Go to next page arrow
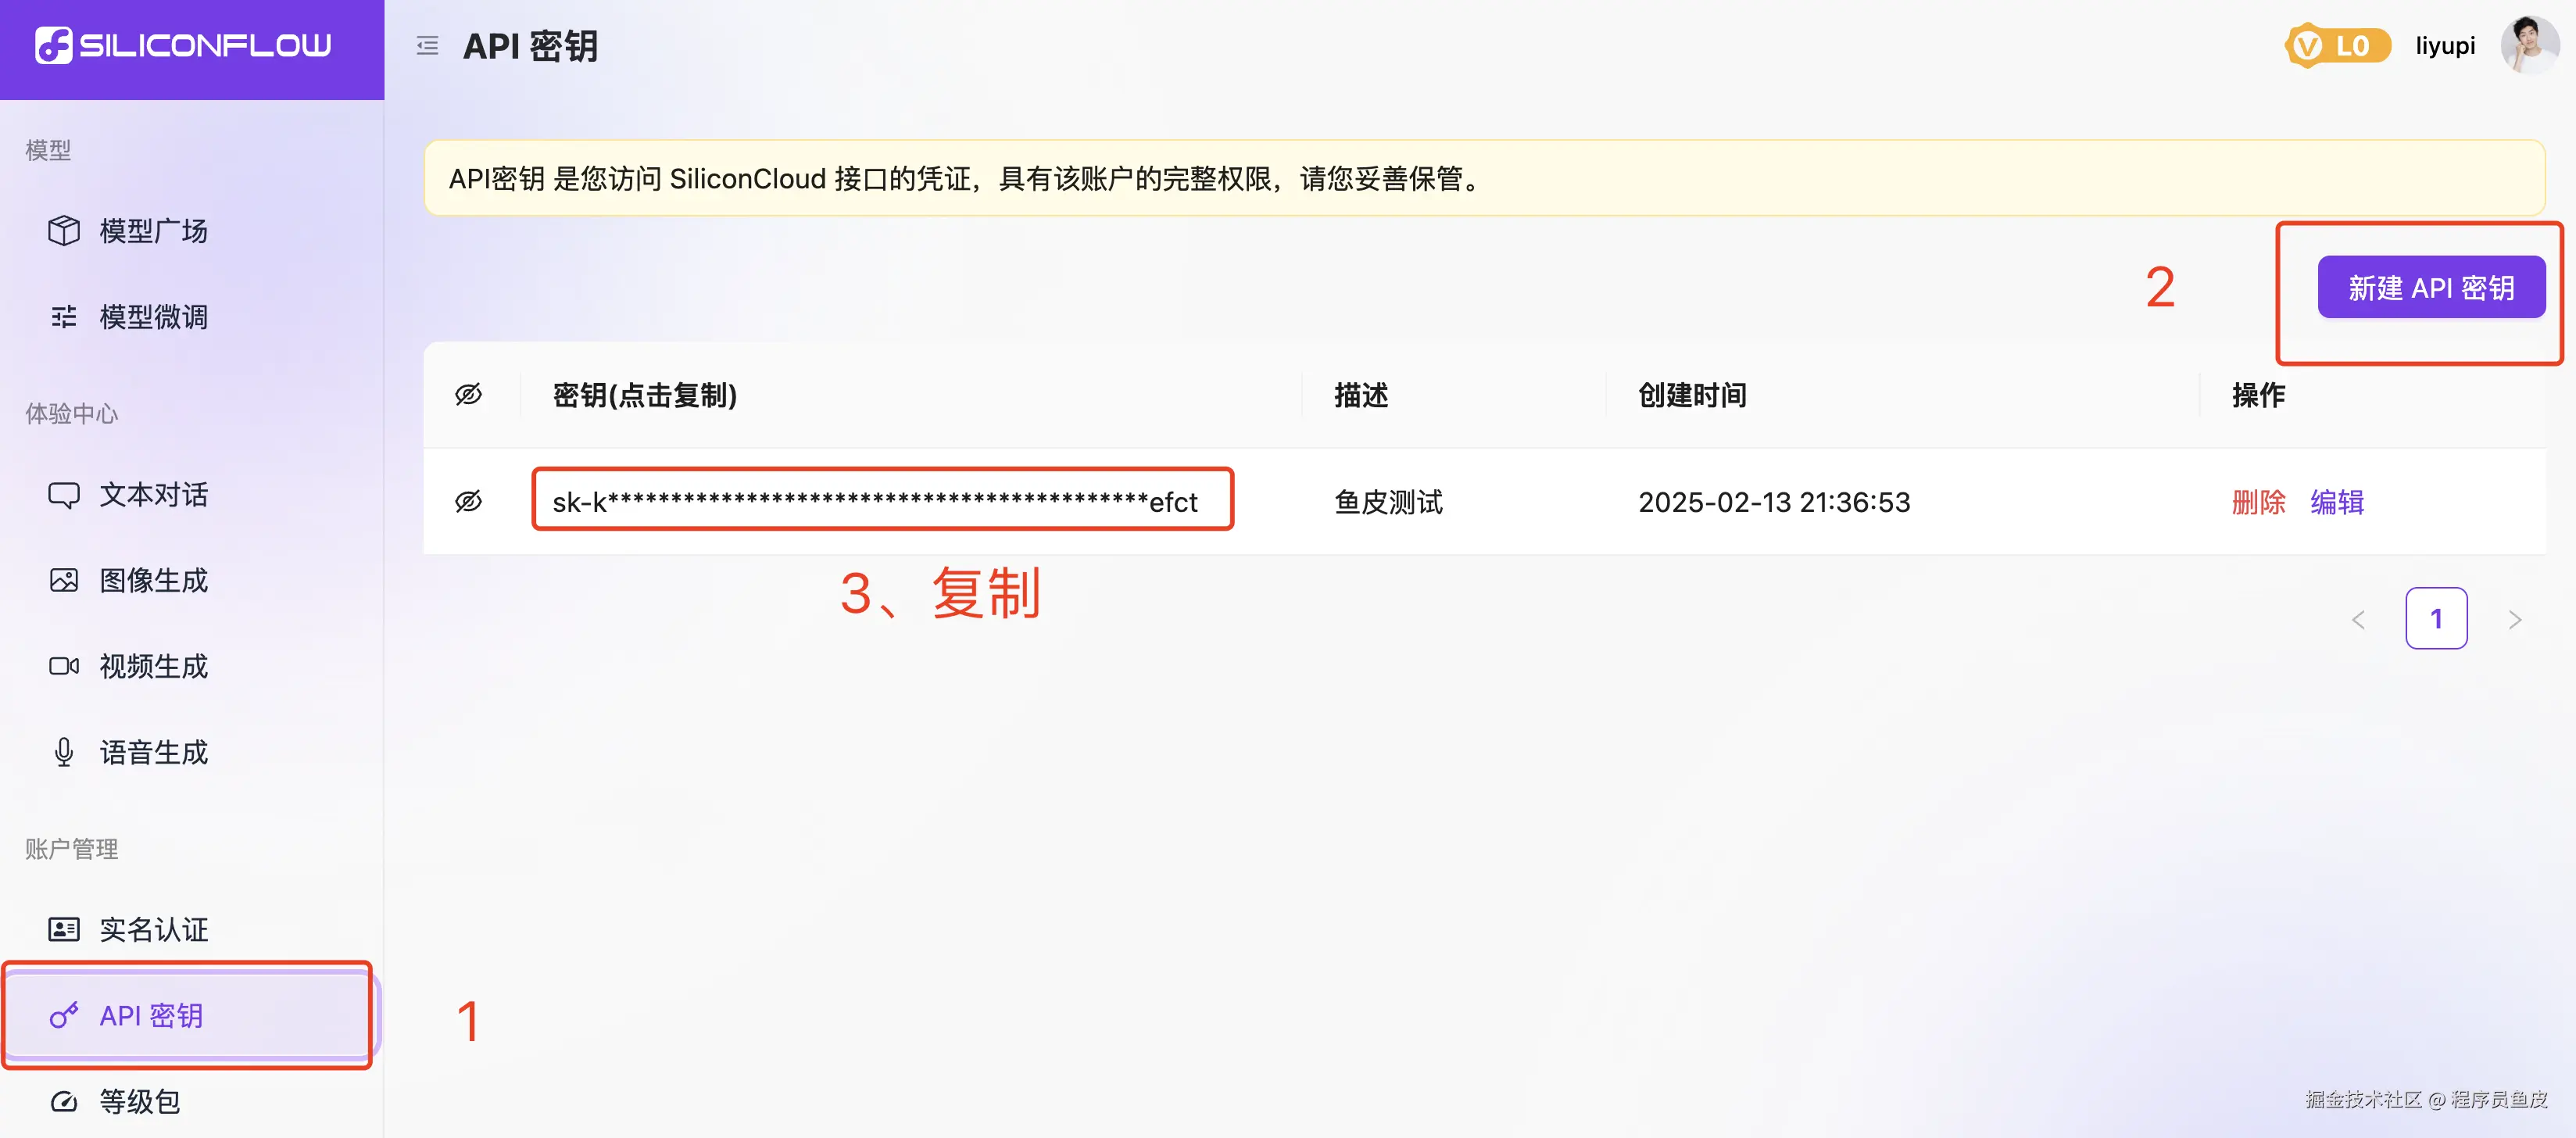Image resolution: width=2576 pixels, height=1138 pixels. (x=2514, y=620)
